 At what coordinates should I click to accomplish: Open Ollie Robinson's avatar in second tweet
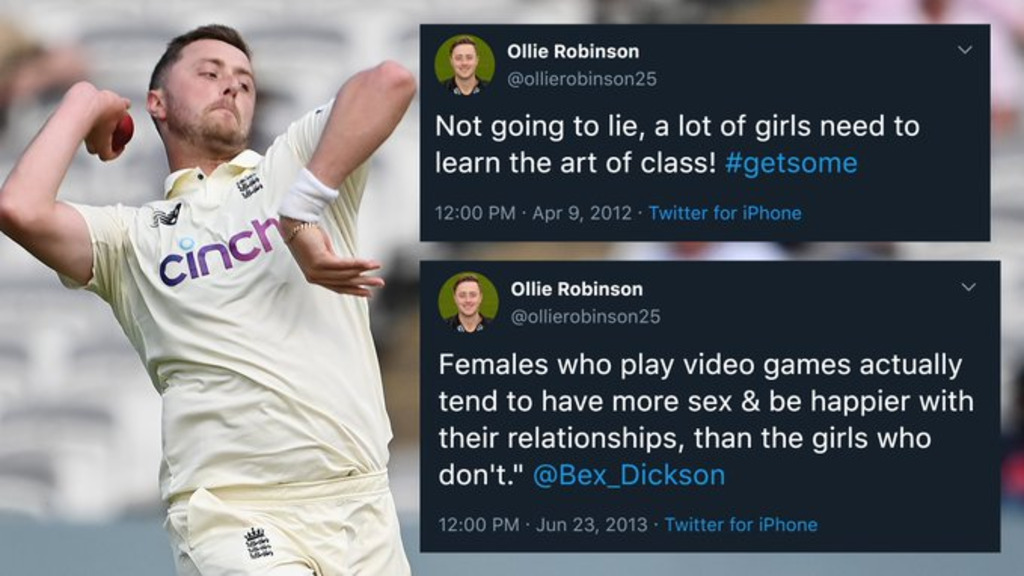(468, 302)
